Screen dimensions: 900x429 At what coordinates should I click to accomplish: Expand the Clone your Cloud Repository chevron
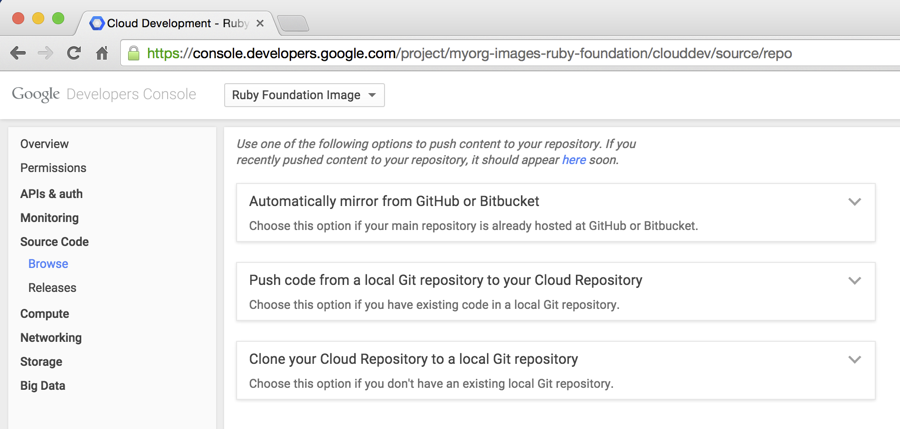coord(855,360)
